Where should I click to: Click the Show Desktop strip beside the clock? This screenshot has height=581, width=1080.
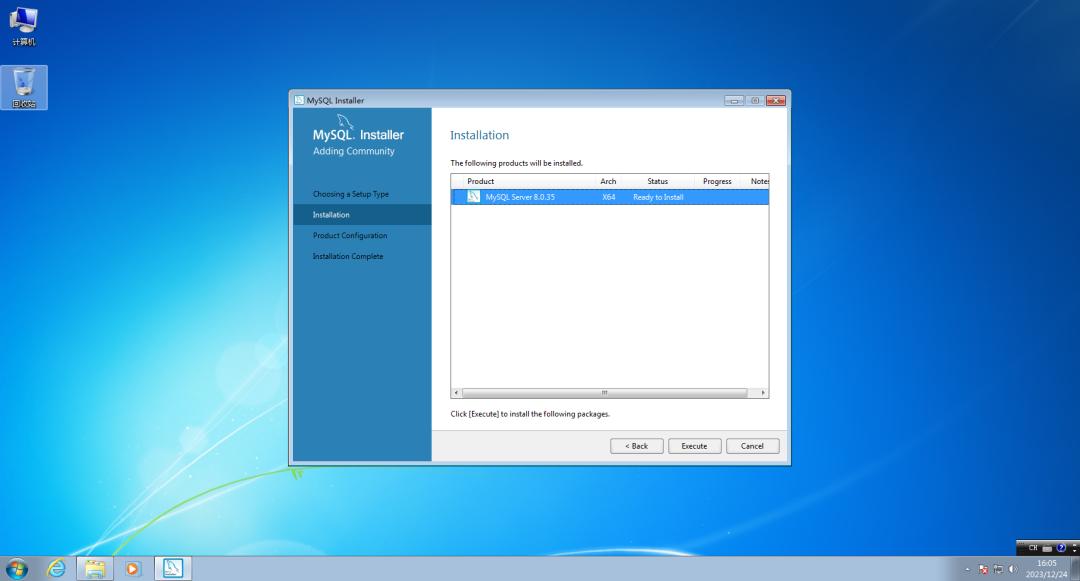click(1074, 569)
